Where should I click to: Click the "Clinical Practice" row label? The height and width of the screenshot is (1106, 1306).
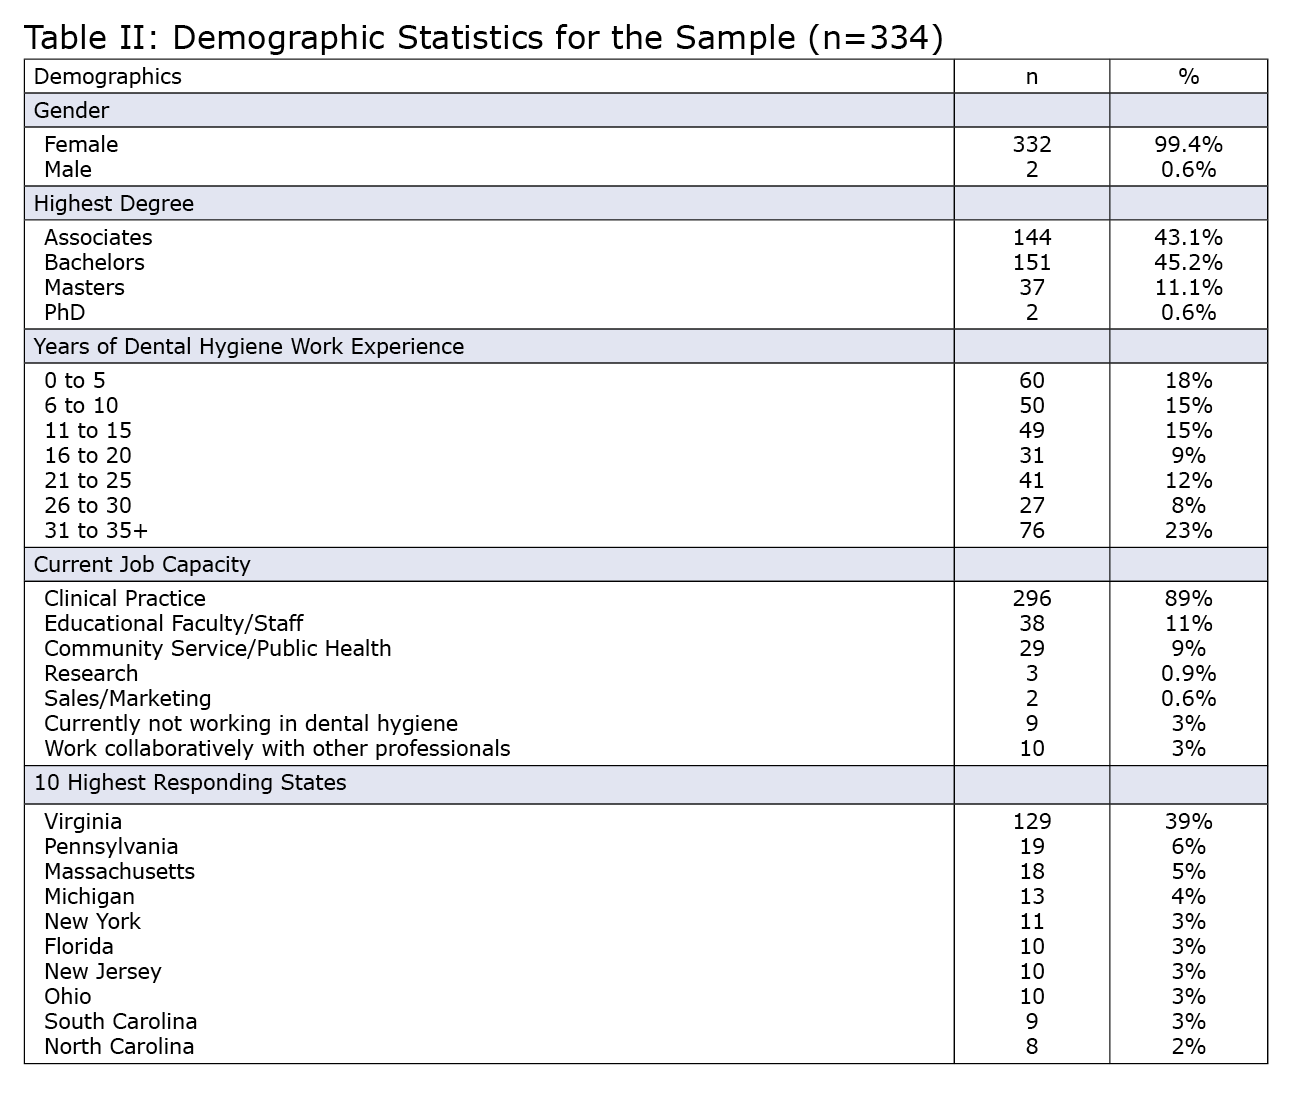pos(125,599)
